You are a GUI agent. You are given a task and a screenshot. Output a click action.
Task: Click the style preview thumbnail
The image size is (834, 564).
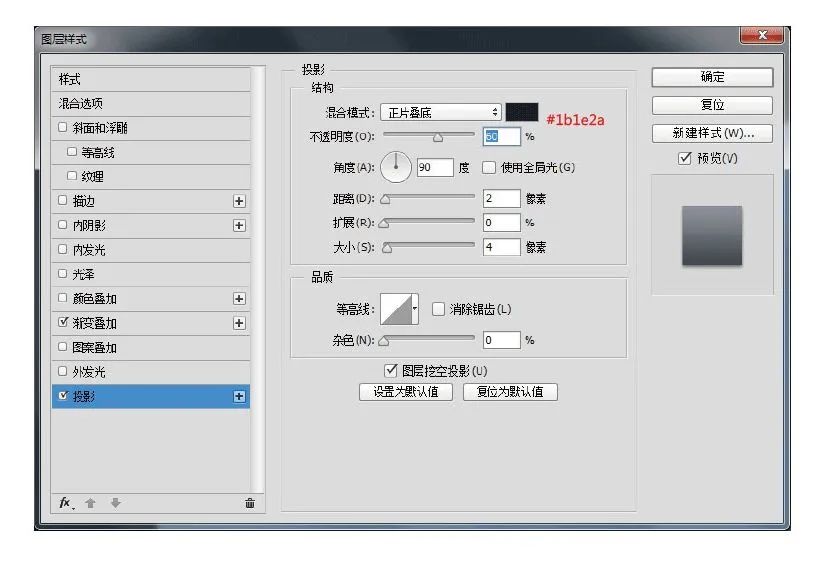click(x=712, y=236)
